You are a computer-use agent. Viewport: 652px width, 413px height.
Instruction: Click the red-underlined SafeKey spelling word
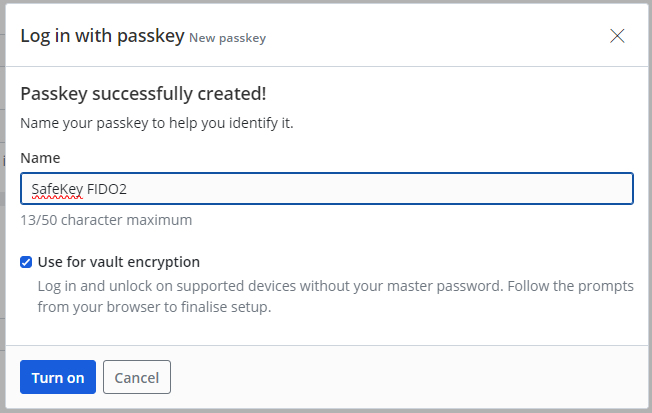coord(57,188)
